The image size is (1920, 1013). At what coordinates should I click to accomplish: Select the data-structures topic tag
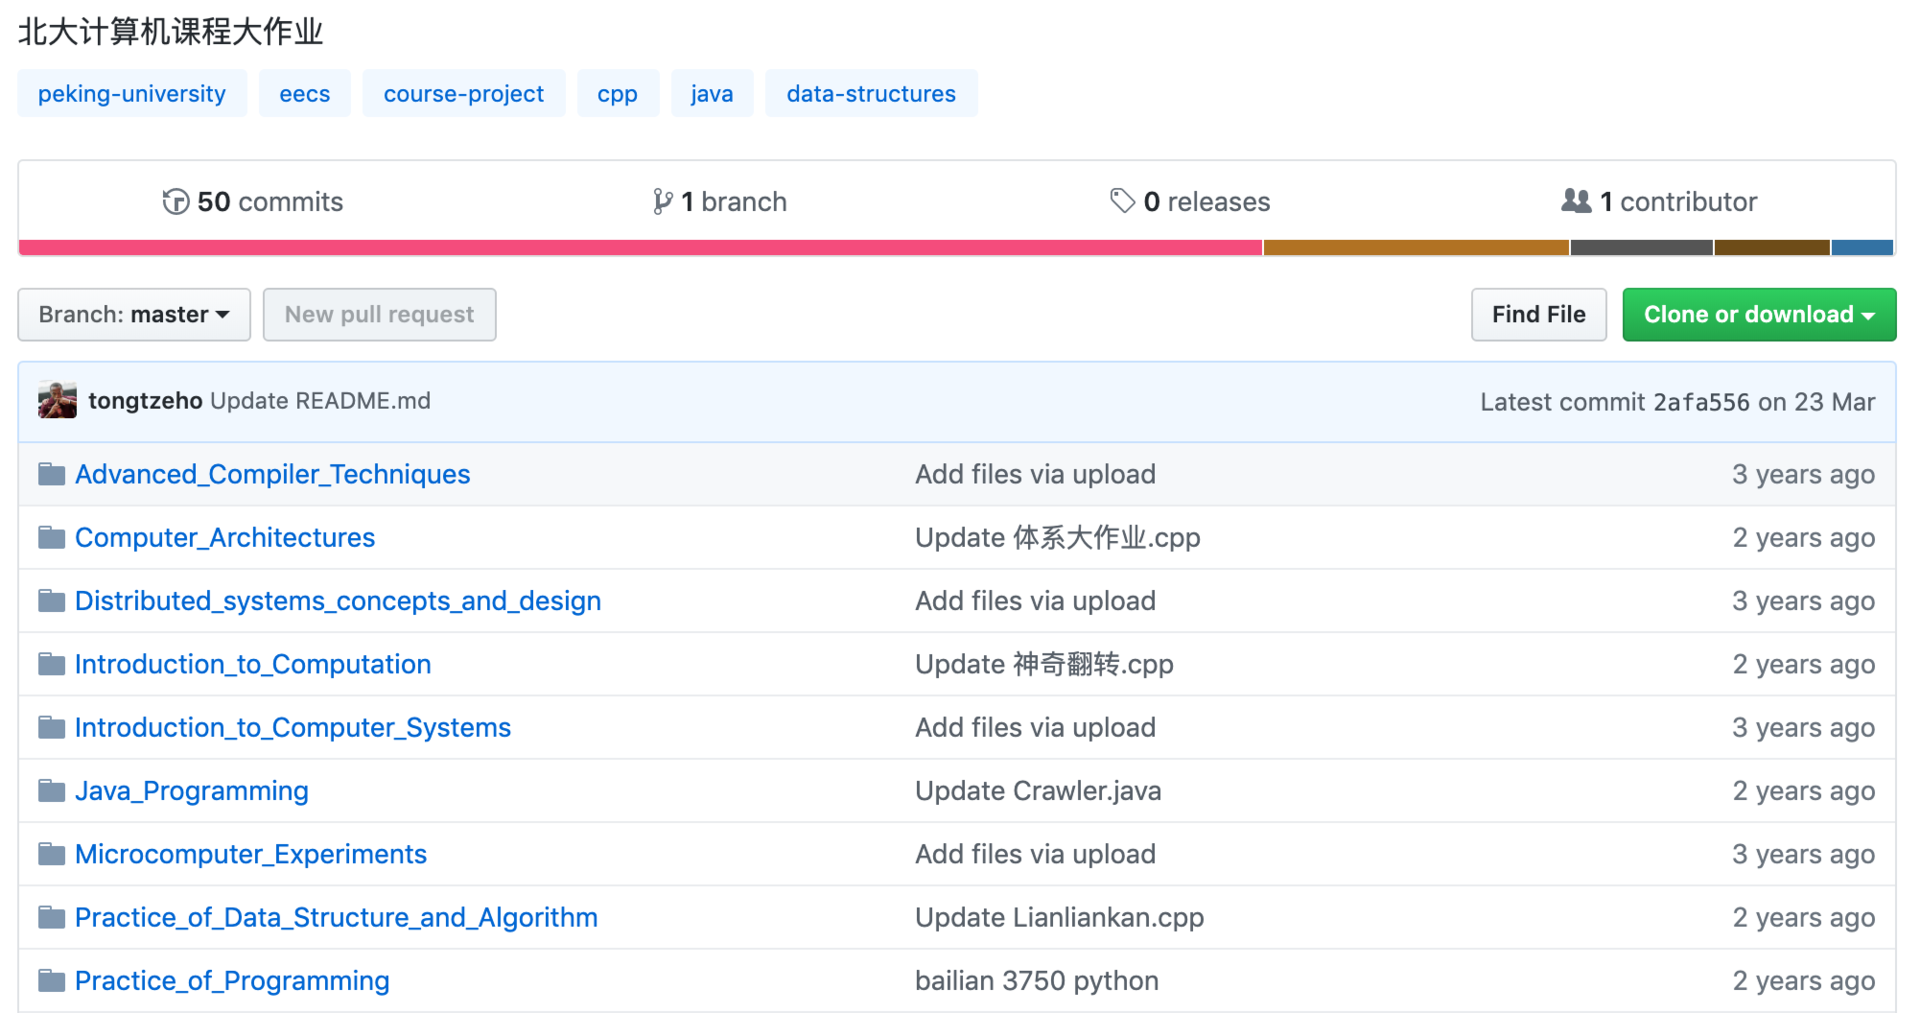[871, 94]
